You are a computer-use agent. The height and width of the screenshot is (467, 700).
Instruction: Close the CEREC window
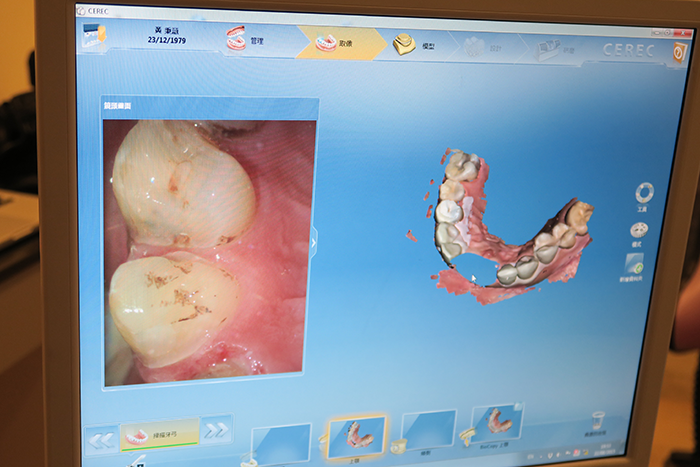click(683, 33)
